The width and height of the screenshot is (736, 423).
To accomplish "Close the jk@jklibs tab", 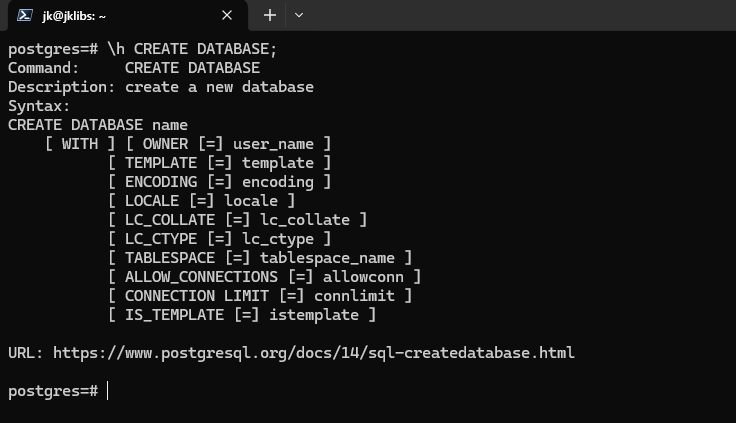I will (227, 15).
